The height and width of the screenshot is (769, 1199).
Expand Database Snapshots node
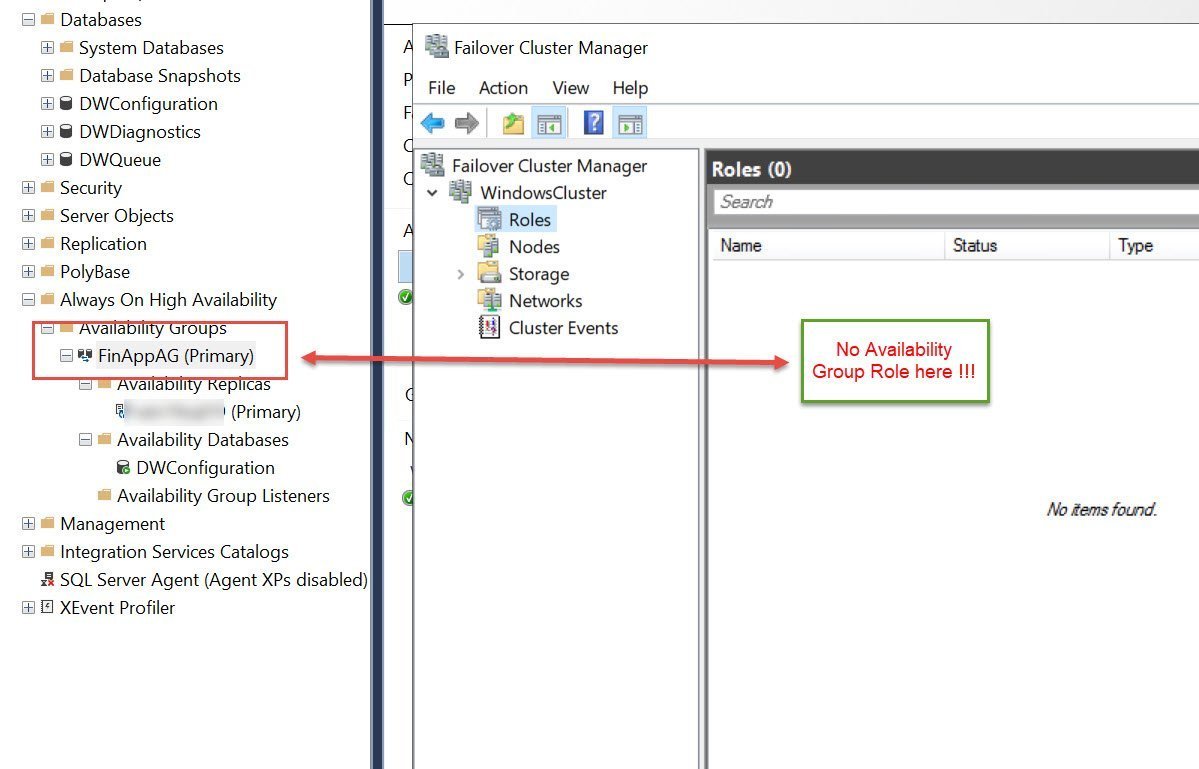[47, 76]
